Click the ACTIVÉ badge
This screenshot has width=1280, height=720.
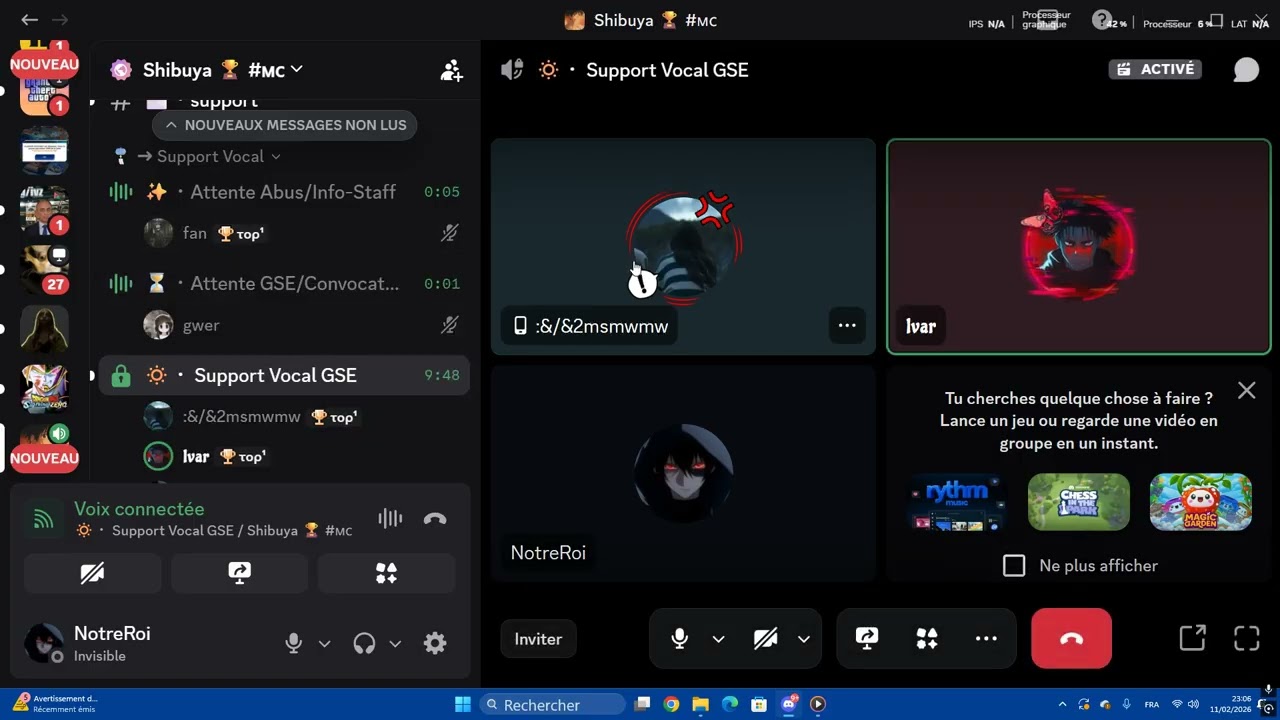click(x=1155, y=69)
